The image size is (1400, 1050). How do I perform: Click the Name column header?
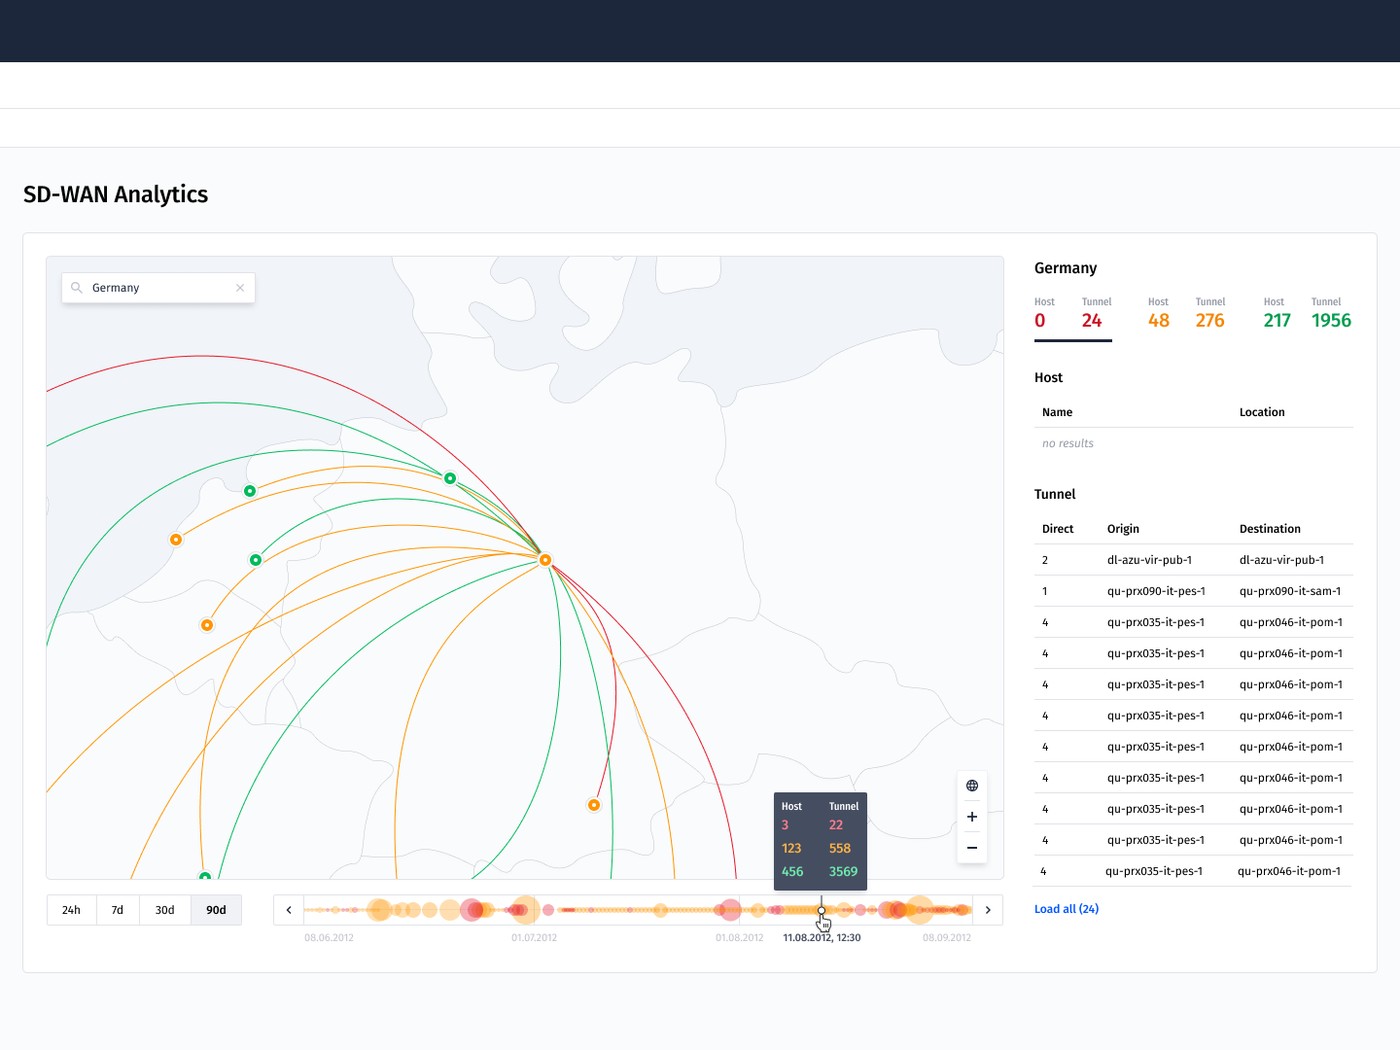coord(1057,412)
